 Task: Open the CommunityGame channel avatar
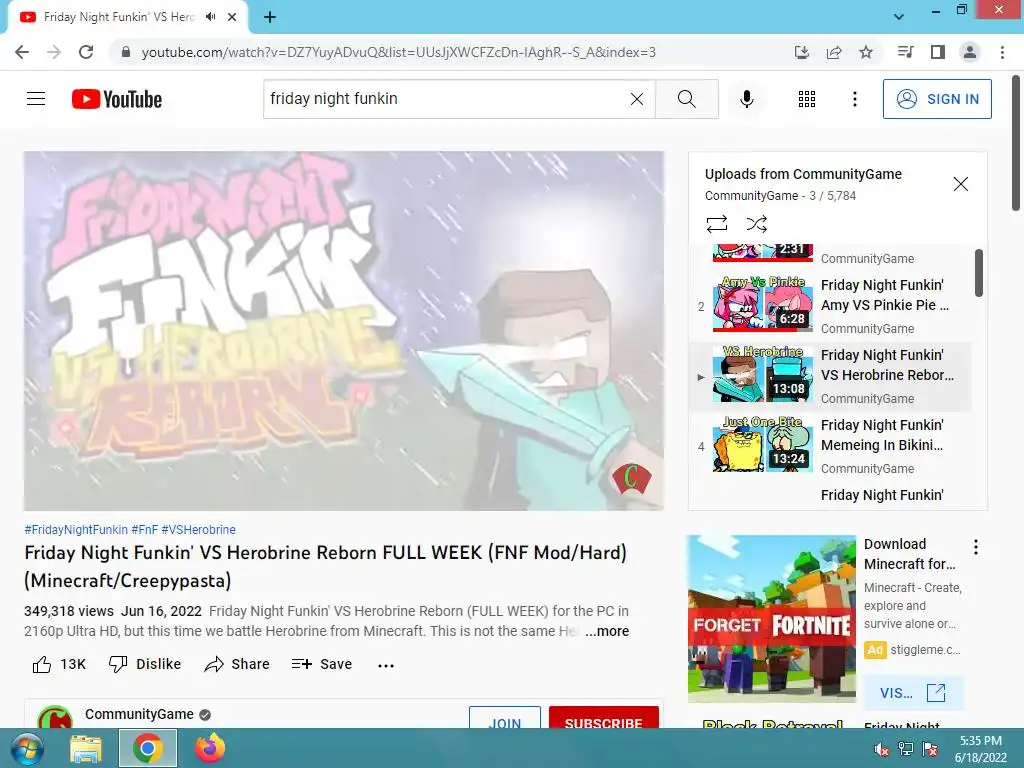click(x=55, y=717)
